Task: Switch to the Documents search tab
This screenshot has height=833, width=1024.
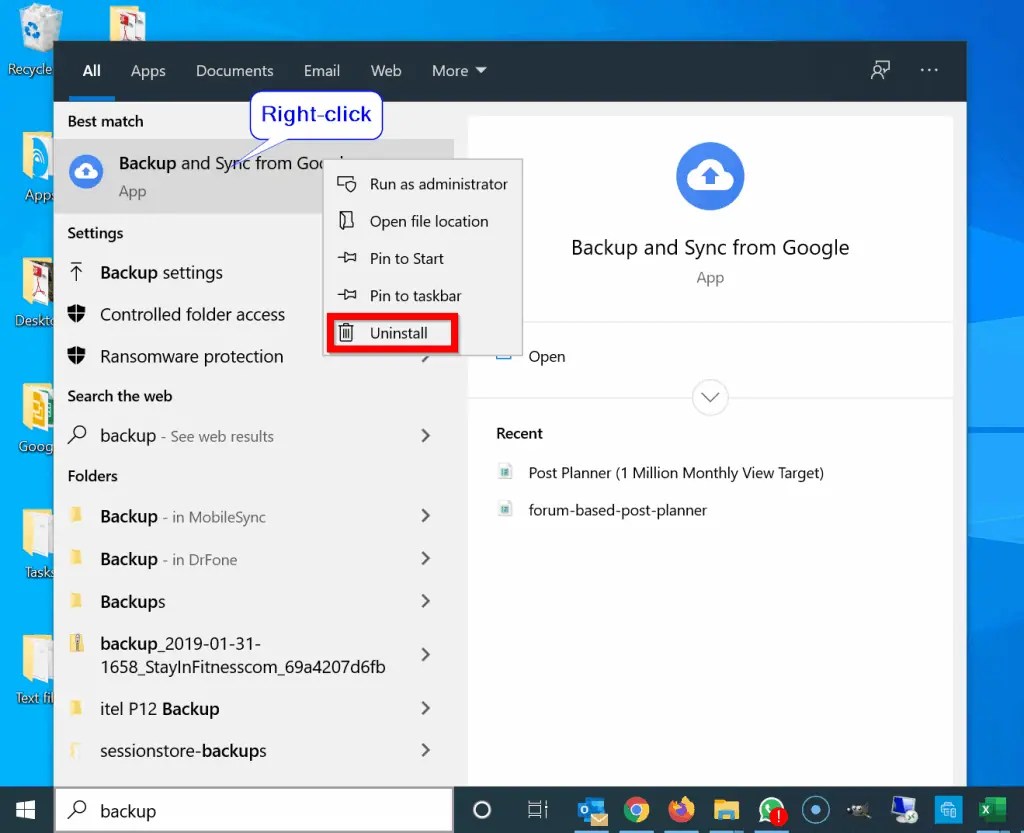Action: pos(234,70)
